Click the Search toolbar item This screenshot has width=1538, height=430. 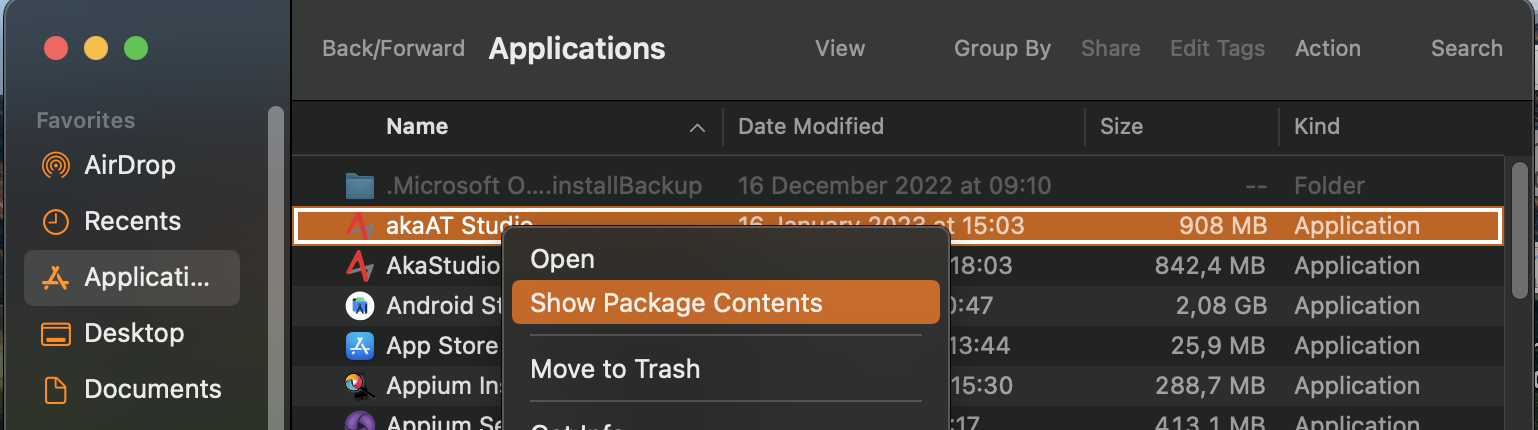pyautogui.click(x=1466, y=48)
